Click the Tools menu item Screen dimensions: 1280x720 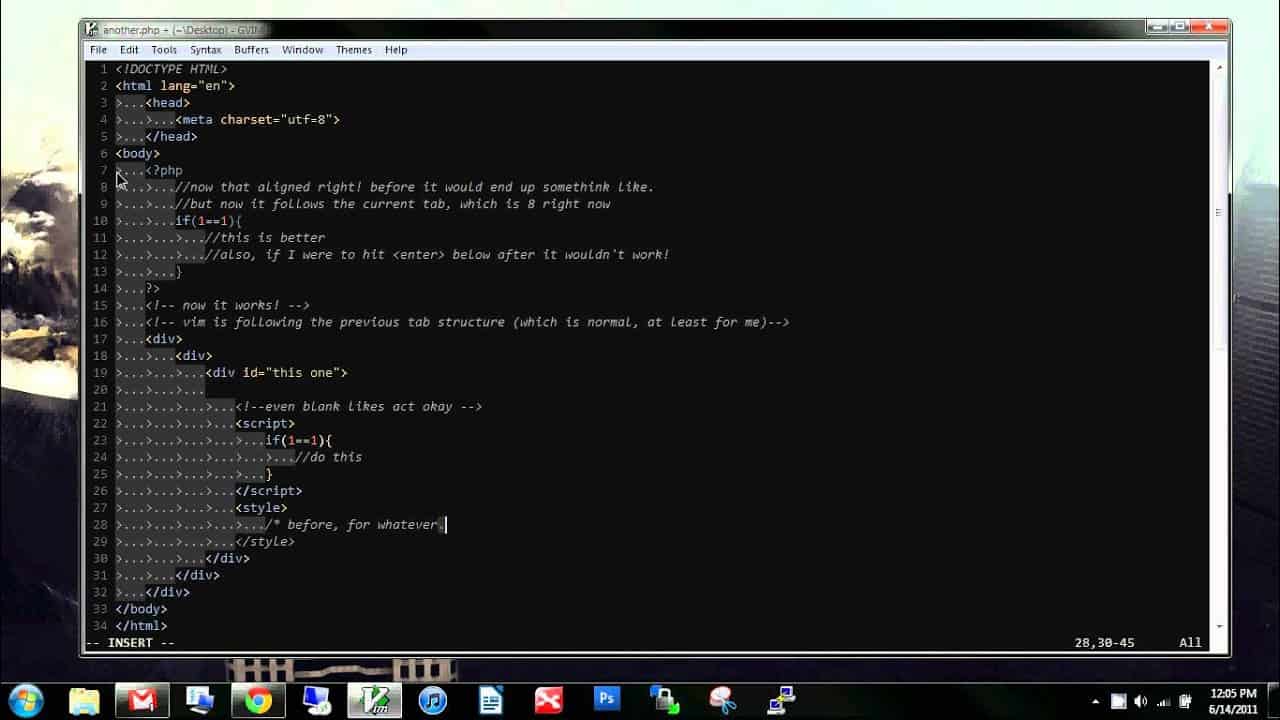(x=164, y=50)
